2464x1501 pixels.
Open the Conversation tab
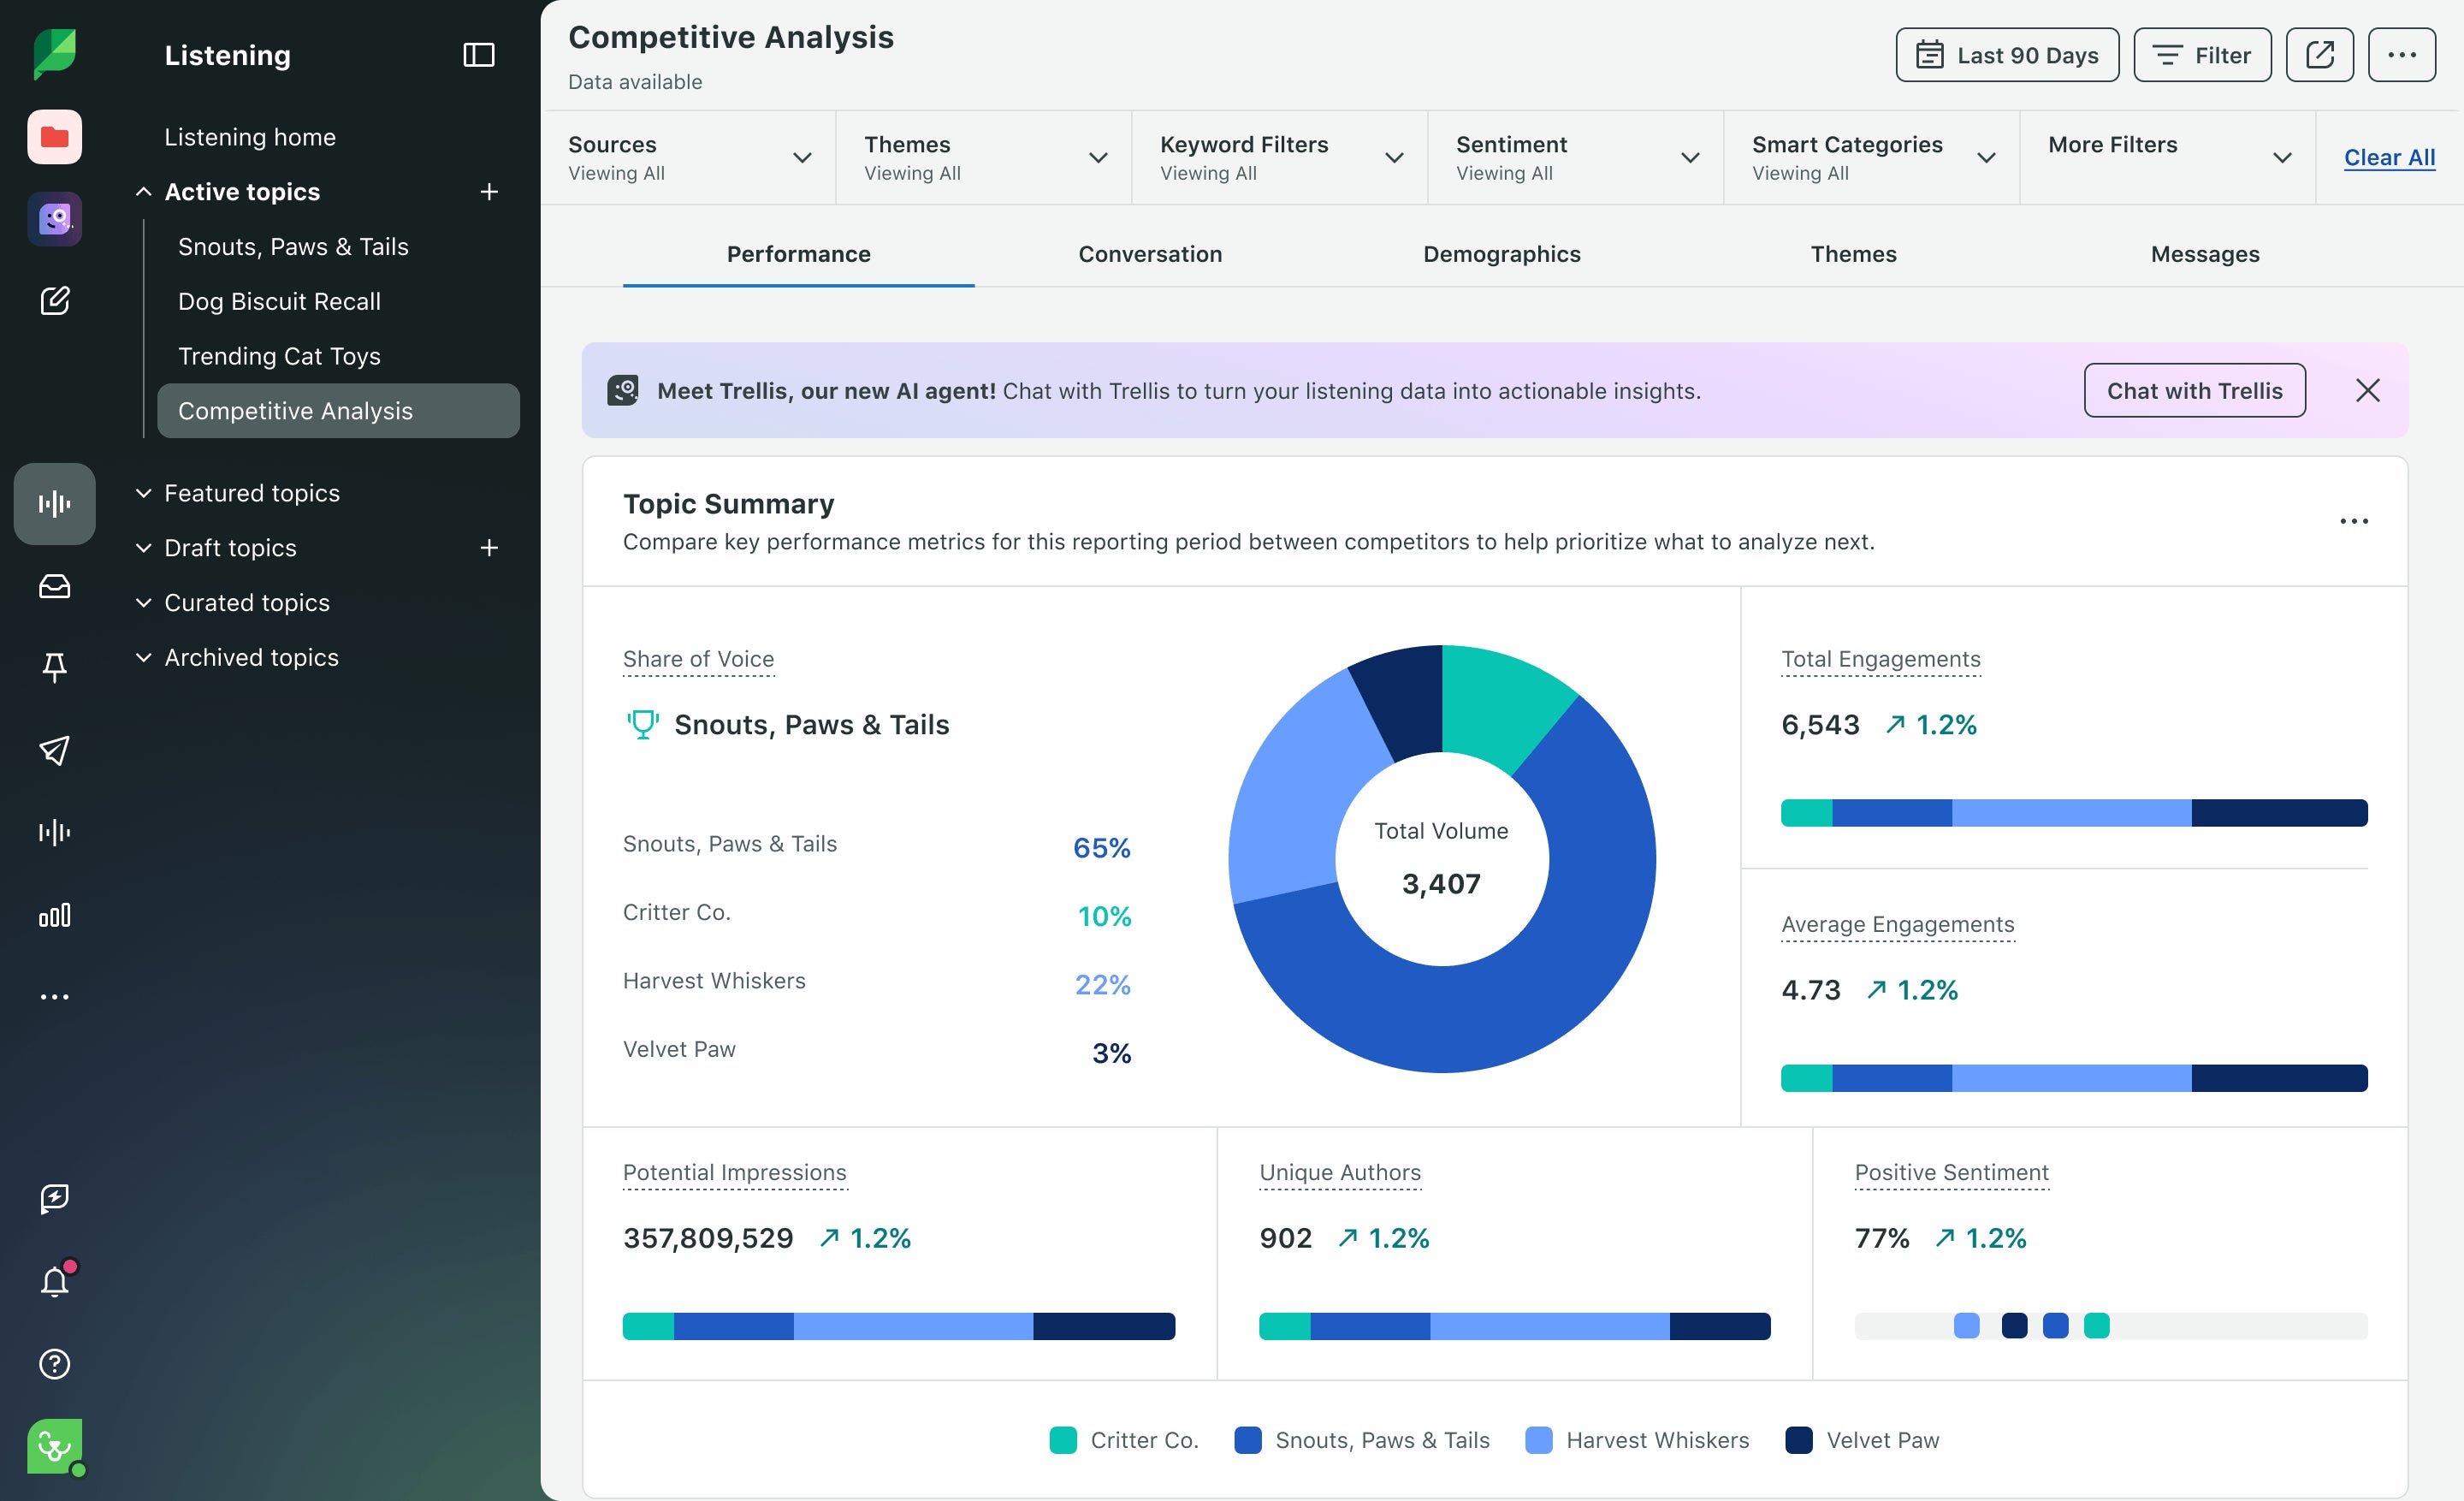1150,254
